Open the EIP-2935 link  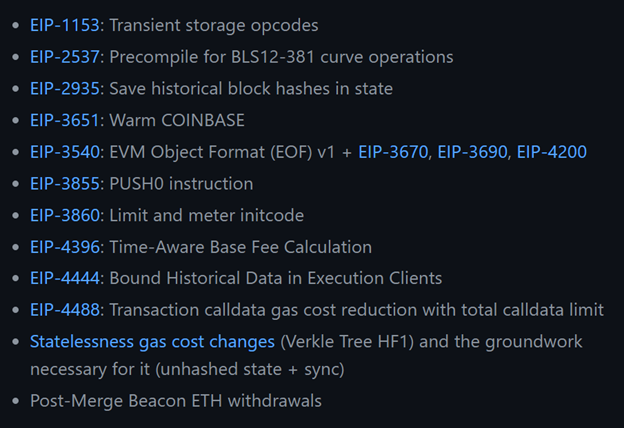click(x=64, y=89)
